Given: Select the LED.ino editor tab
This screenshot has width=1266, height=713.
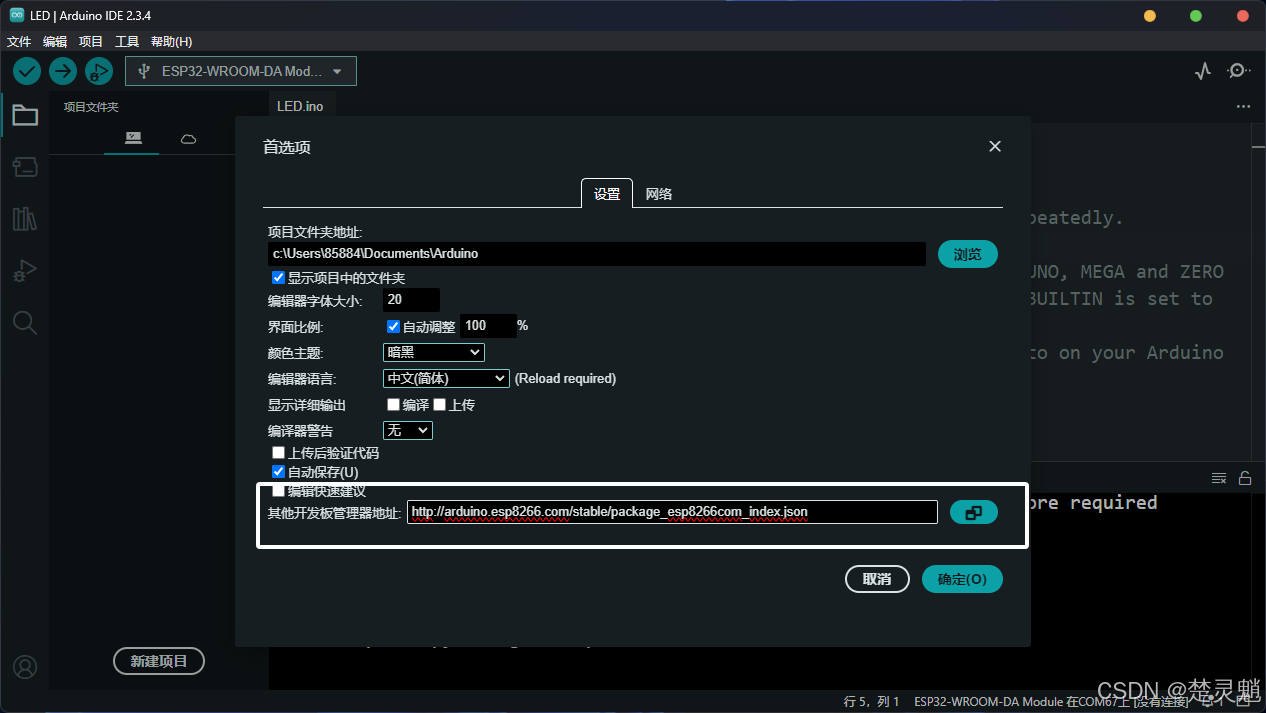Looking at the screenshot, I should [x=300, y=106].
